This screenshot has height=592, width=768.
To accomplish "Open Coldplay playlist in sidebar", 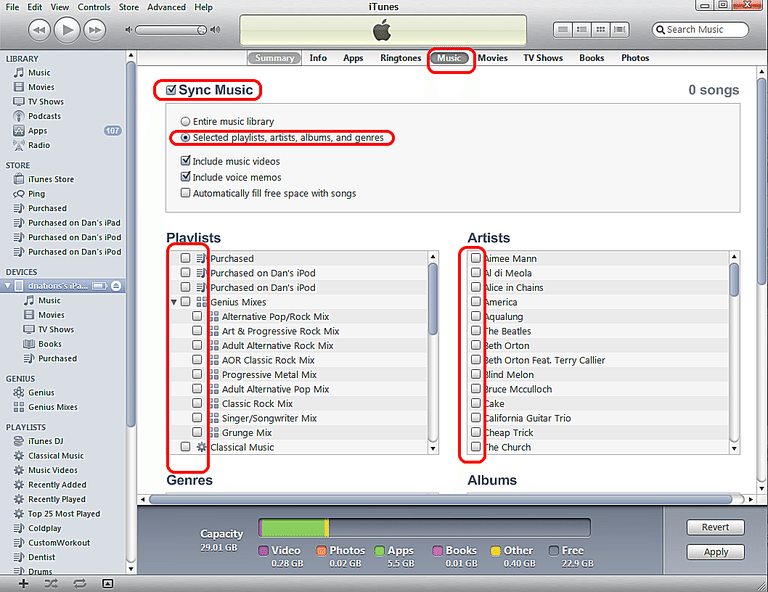I will click(x=45, y=528).
